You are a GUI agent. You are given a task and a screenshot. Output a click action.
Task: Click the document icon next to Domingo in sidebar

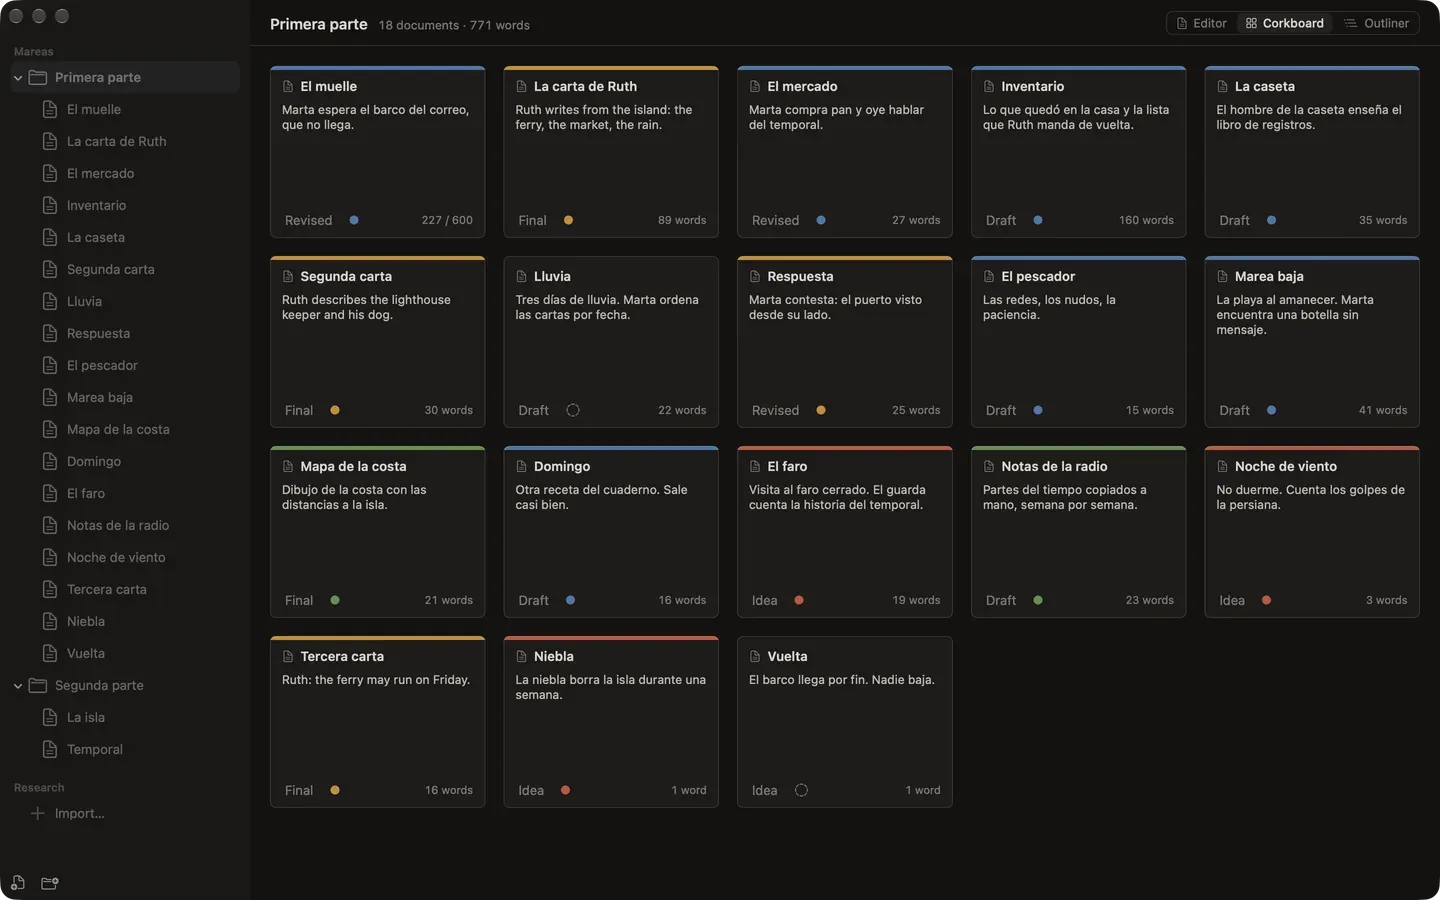pos(50,461)
